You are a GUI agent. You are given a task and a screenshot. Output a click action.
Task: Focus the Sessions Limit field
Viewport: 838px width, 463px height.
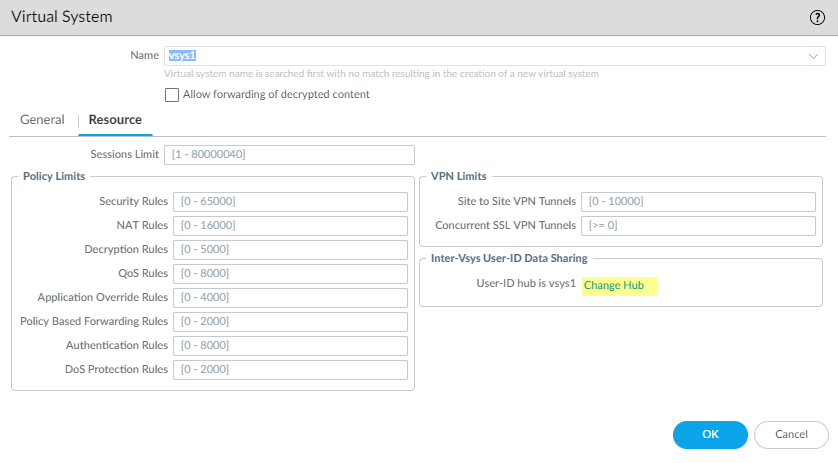(x=289, y=154)
